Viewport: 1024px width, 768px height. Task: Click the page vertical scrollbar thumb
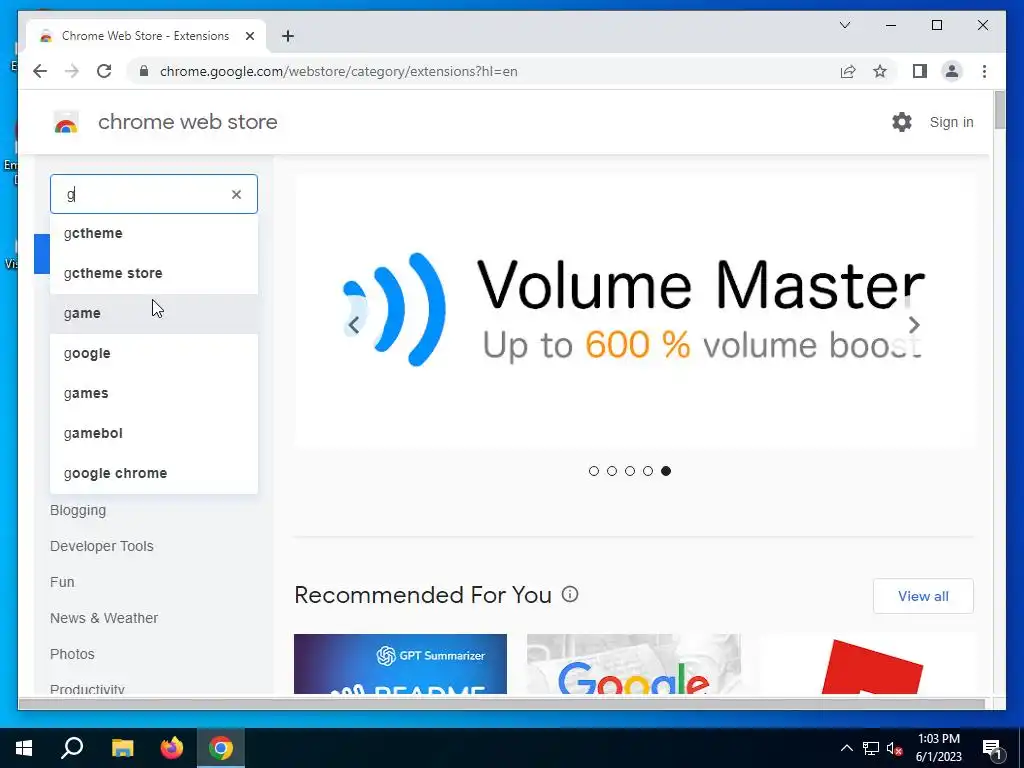[999, 110]
